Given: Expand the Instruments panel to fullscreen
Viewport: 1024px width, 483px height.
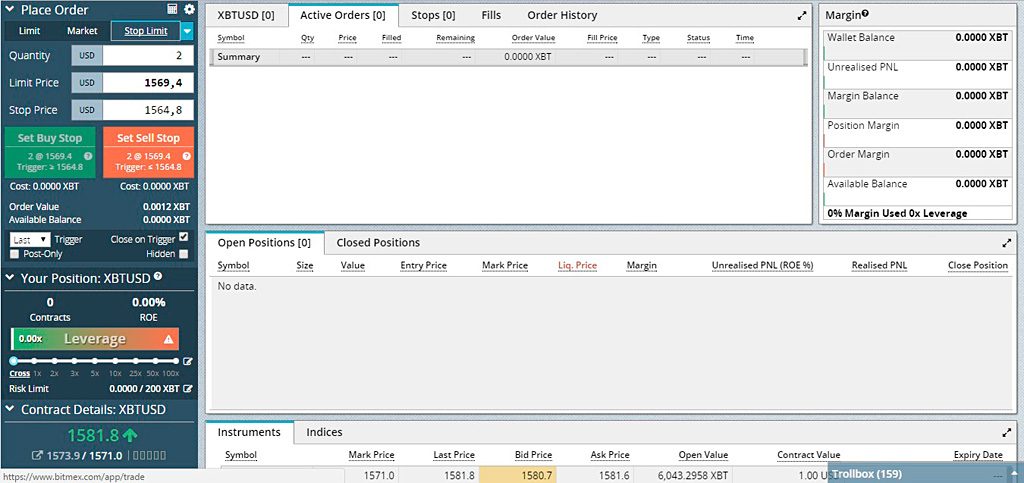Looking at the screenshot, I should click(1006, 432).
